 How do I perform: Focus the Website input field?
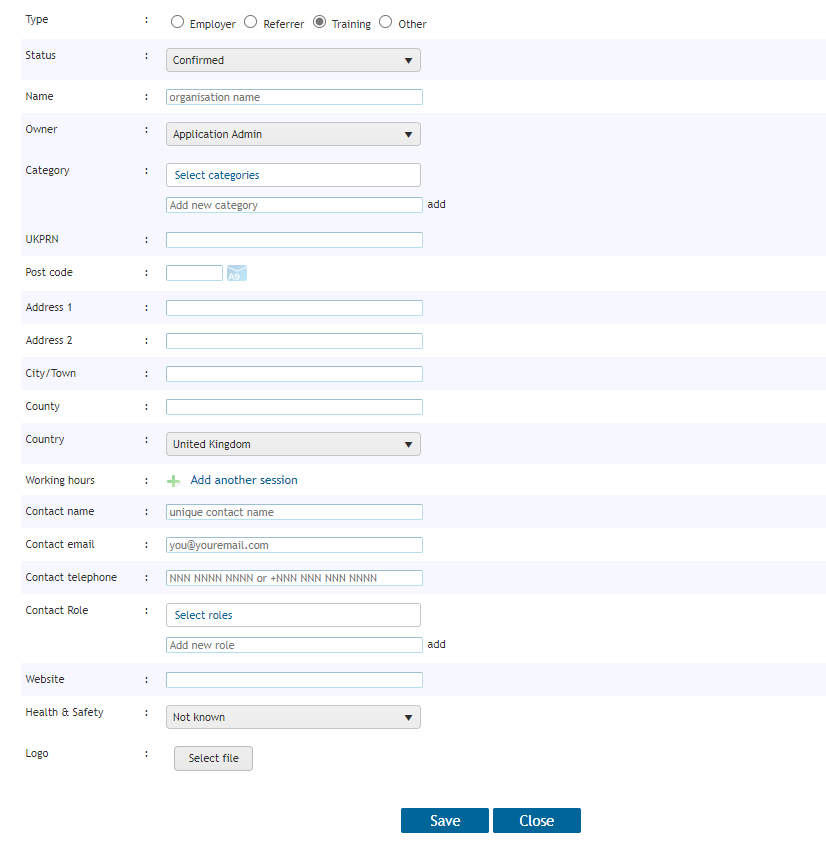[x=294, y=680]
